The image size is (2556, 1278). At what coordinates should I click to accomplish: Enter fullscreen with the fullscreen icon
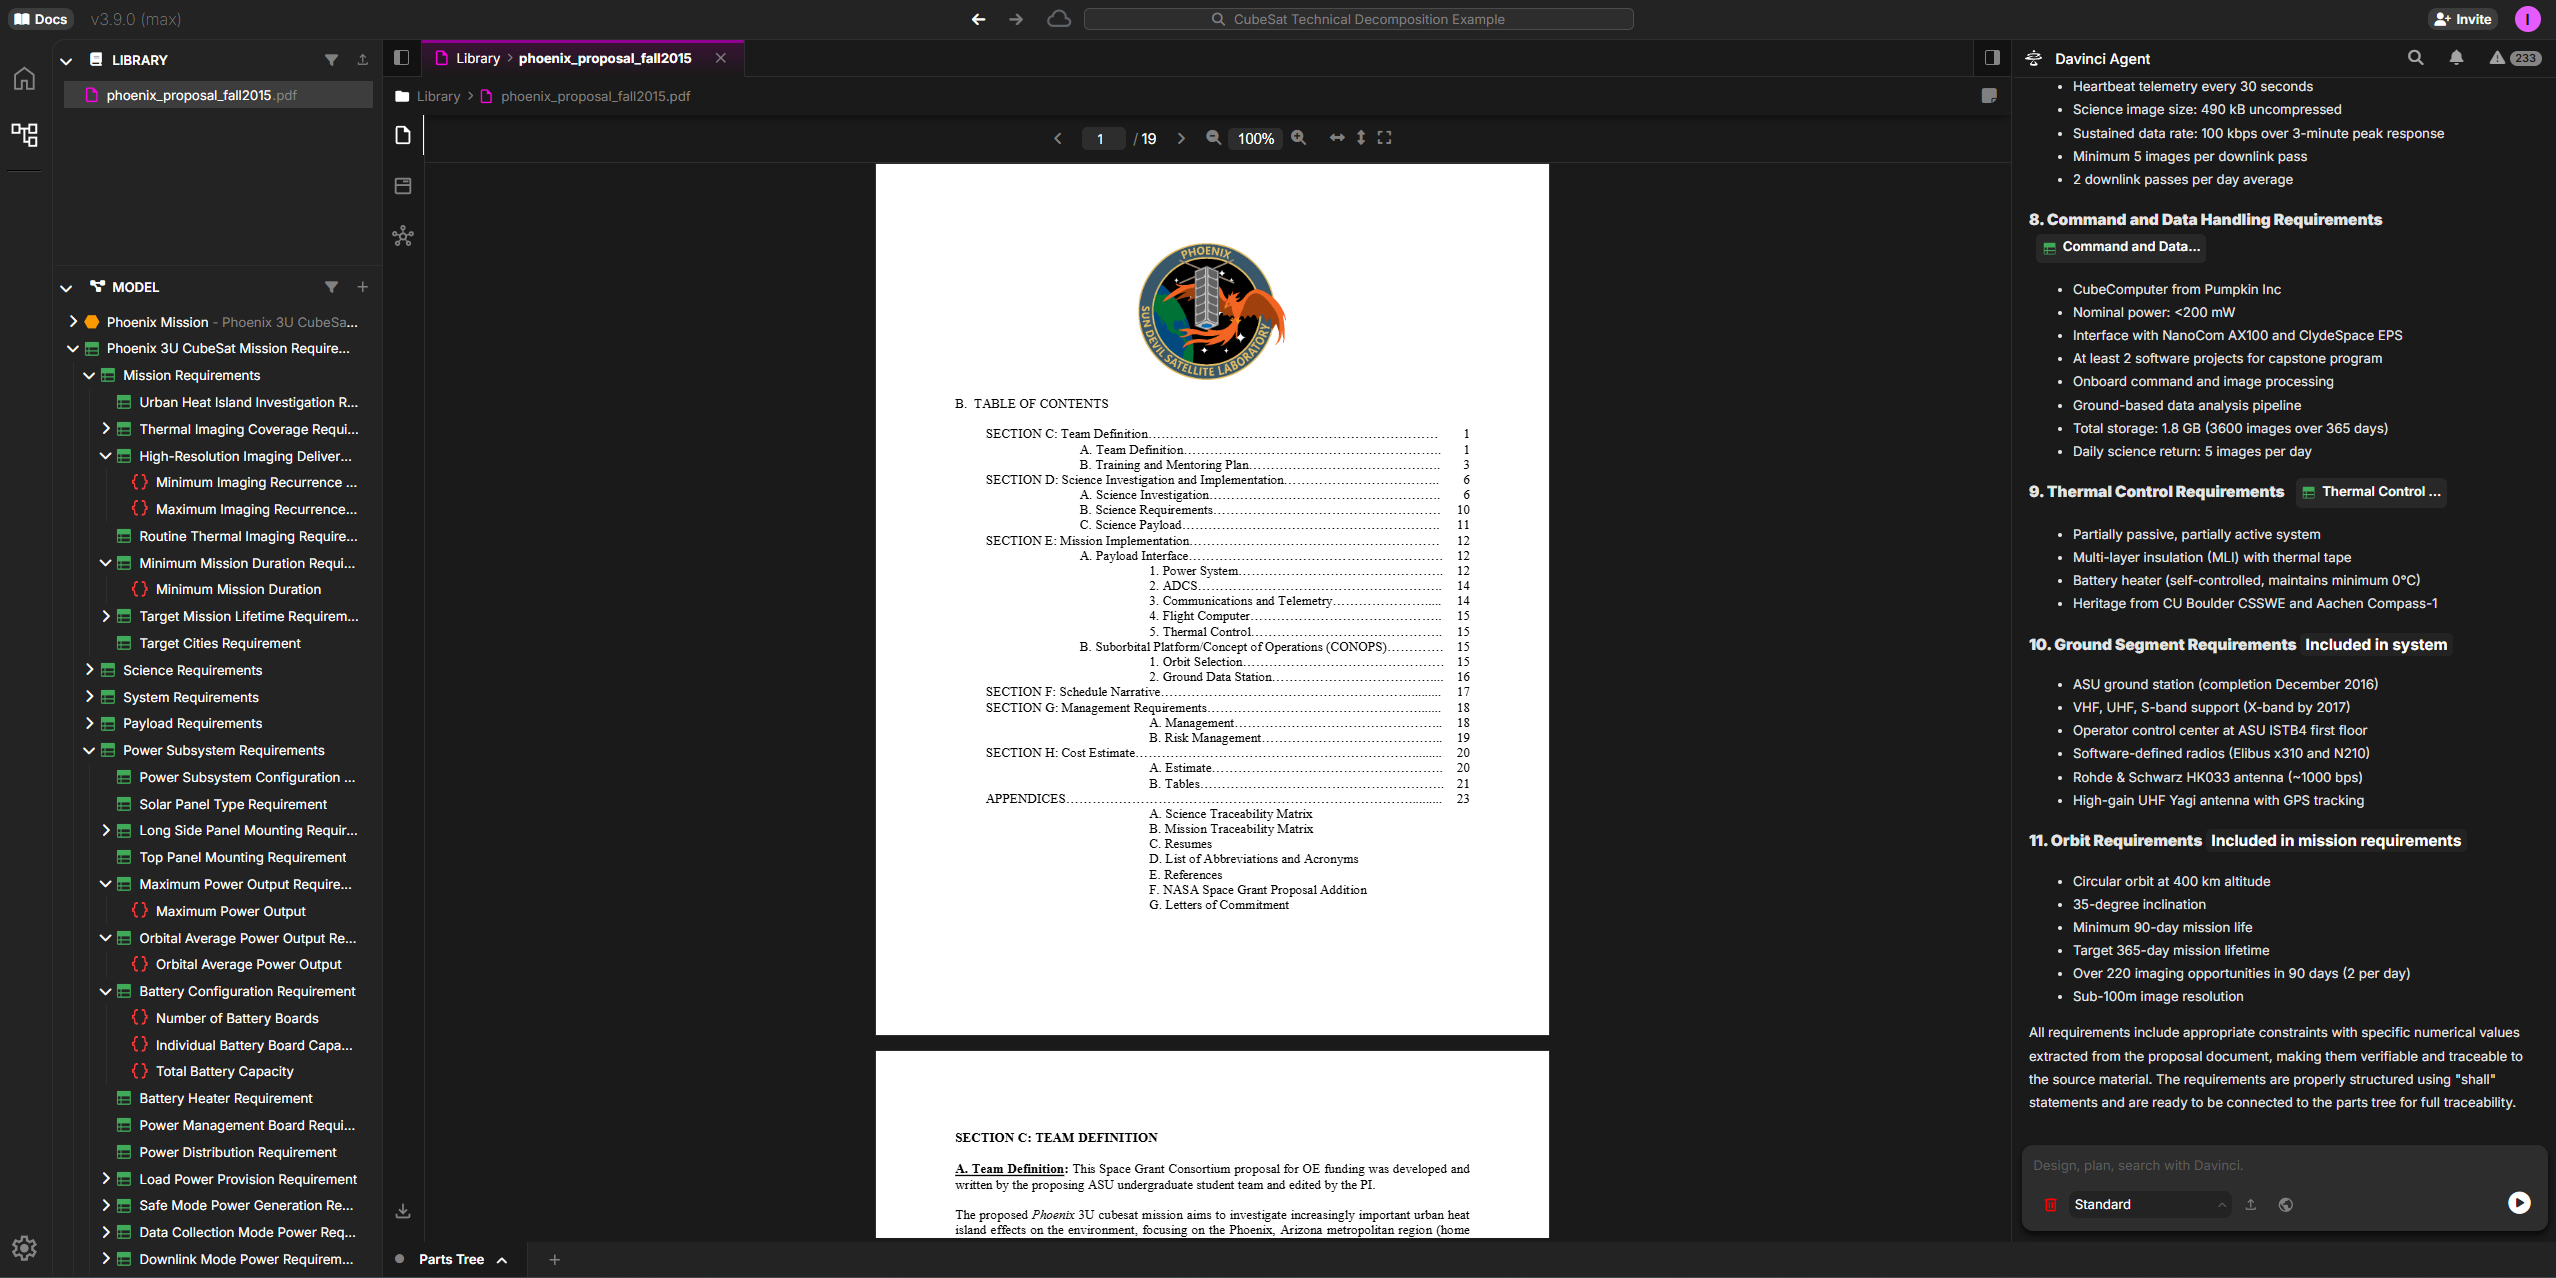click(x=1384, y=138)
